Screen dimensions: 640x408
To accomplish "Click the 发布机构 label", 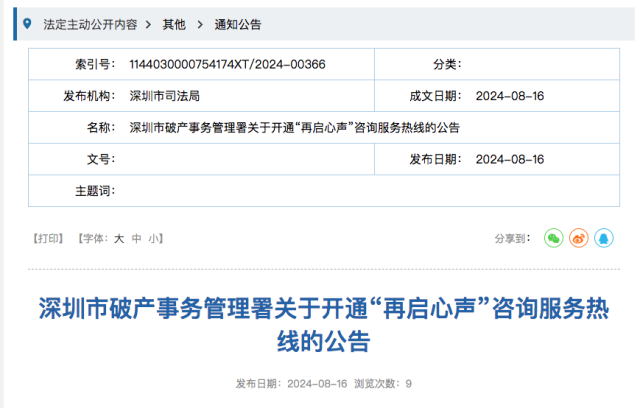I will pos(89,96).
